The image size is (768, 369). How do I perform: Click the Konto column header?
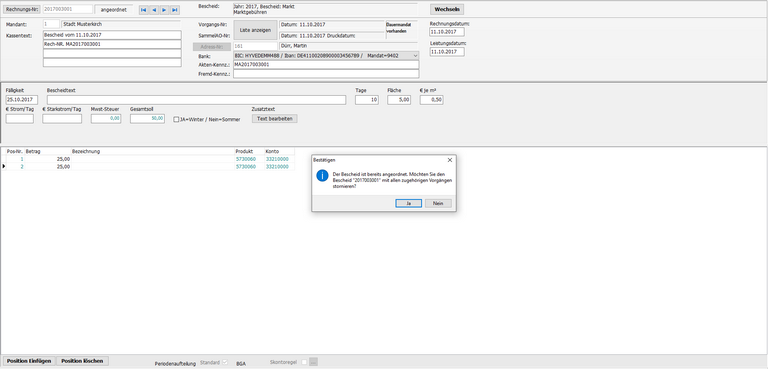[x=279, y=151]
